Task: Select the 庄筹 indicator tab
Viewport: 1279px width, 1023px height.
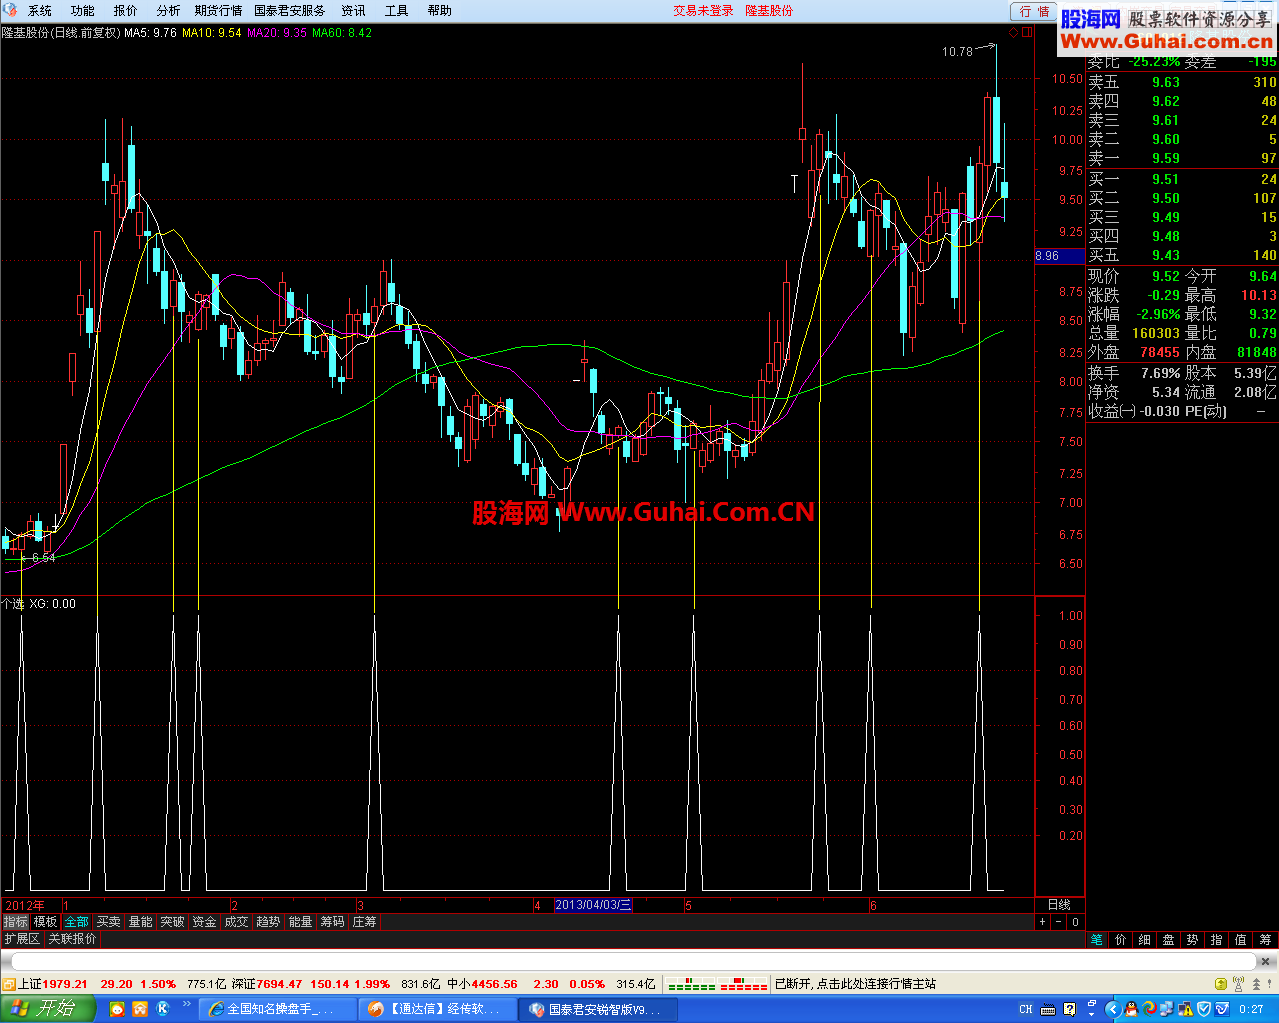Action: point(365,921)
